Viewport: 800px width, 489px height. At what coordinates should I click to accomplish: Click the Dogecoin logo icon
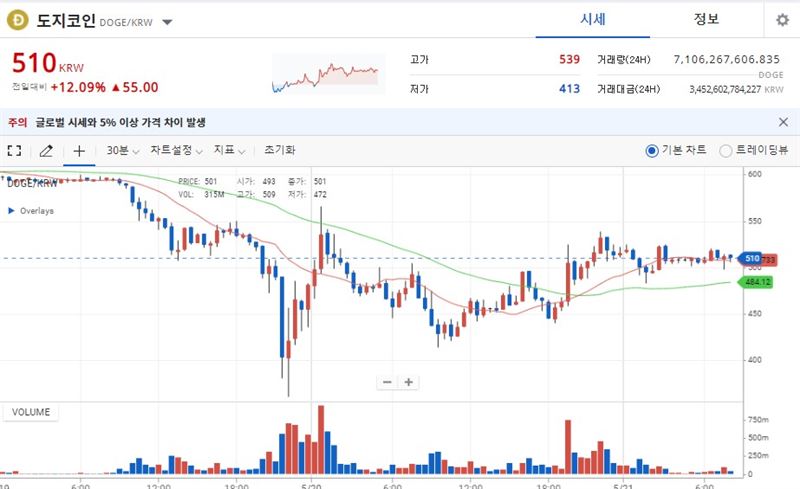(x=17, y=21)
